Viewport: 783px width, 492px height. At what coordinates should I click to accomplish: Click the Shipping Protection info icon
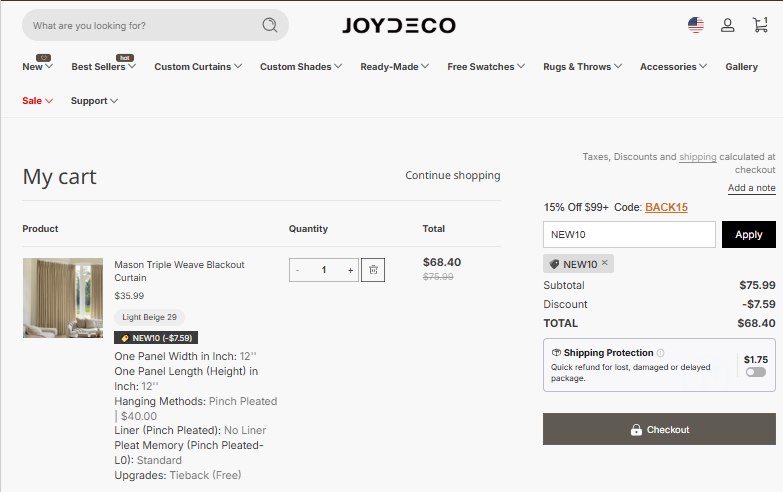[661, 353]
